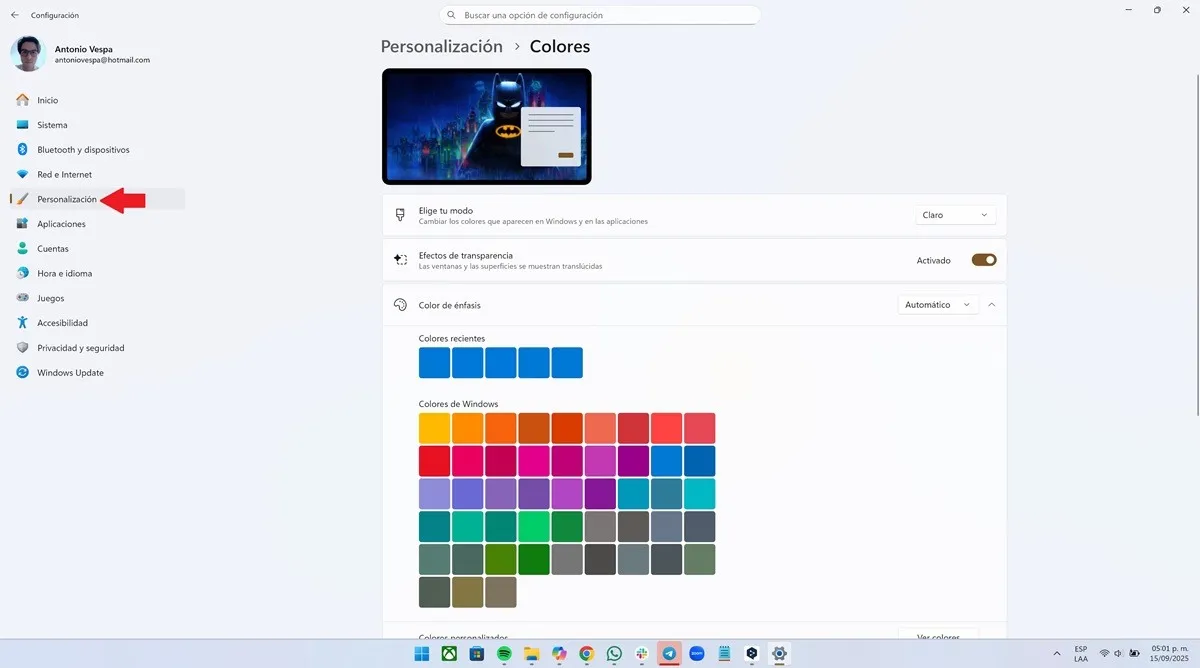
Task: Go back with the arrow beside Configuración
Action: 14,15
